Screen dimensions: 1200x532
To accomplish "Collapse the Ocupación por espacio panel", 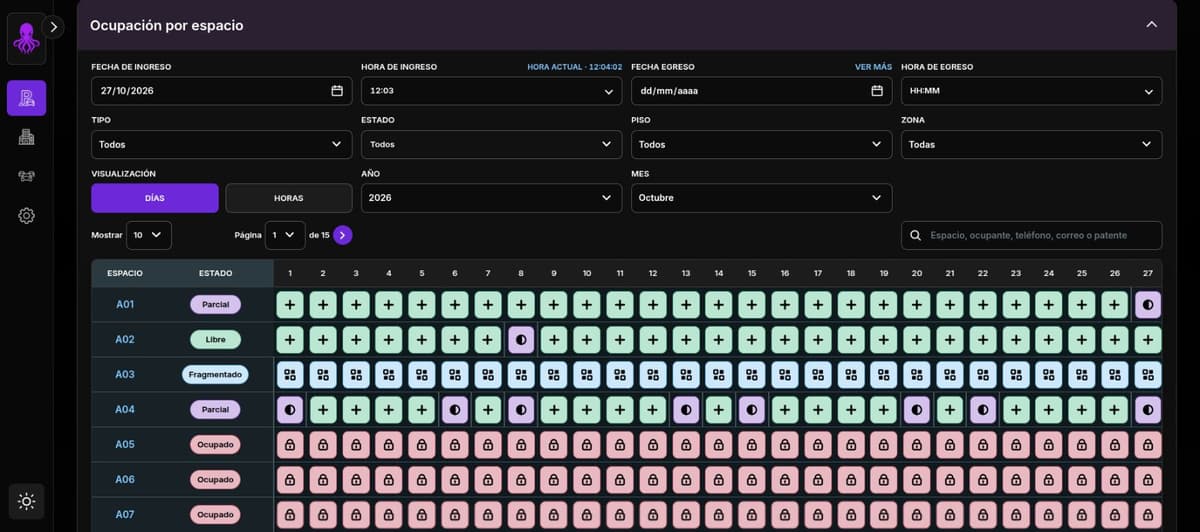I will click(1151, 24).
